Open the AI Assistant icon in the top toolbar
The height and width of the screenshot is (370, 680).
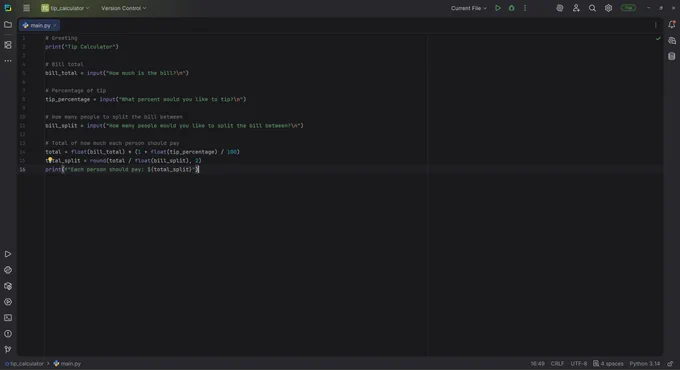[x=560, y=8]
